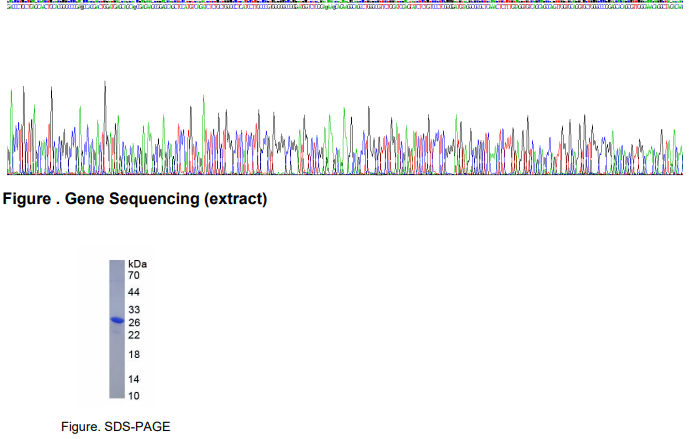Select the 26 kDa marker label

134,323
